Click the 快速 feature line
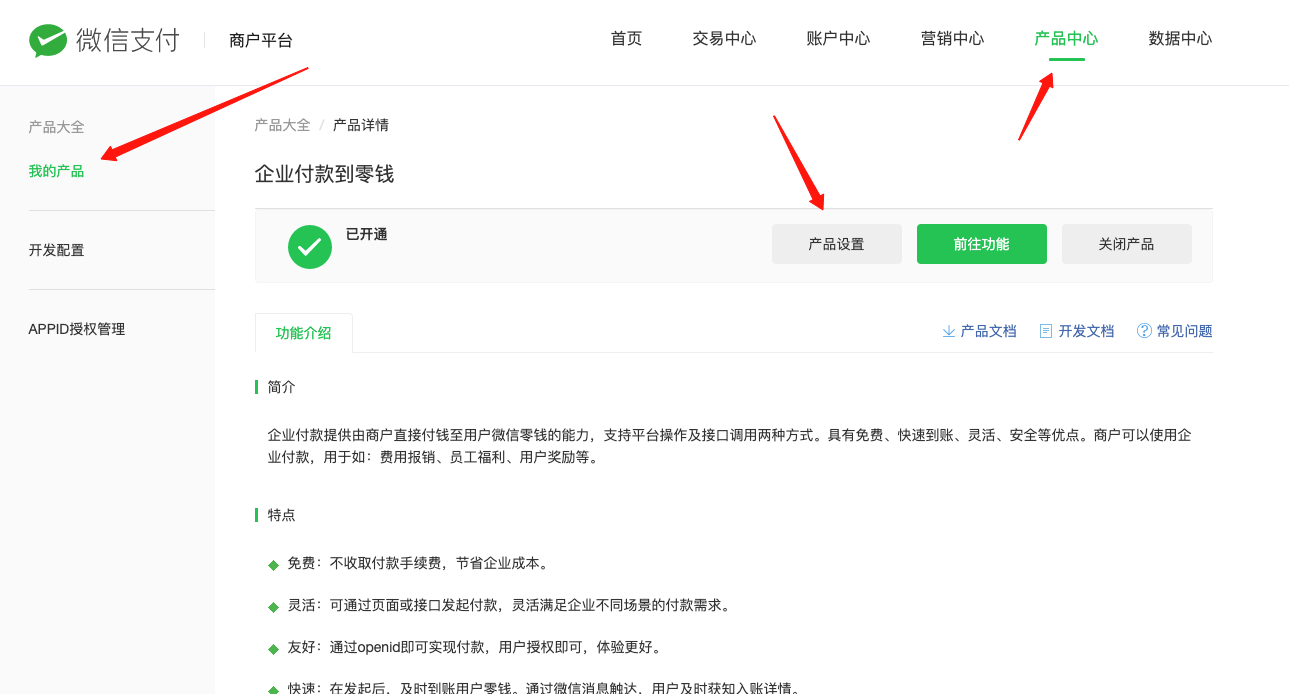 pos(543,688)
